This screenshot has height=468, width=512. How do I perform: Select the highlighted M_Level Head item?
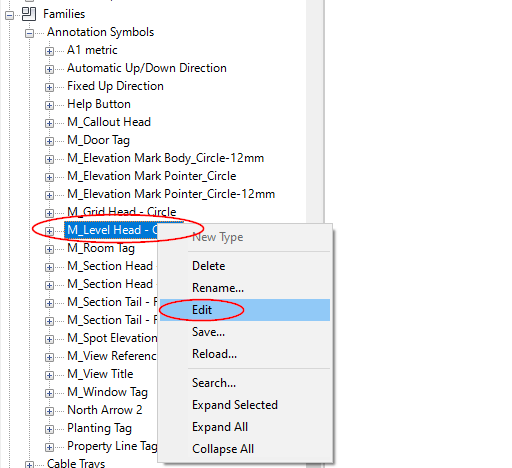tap(112, 230)
